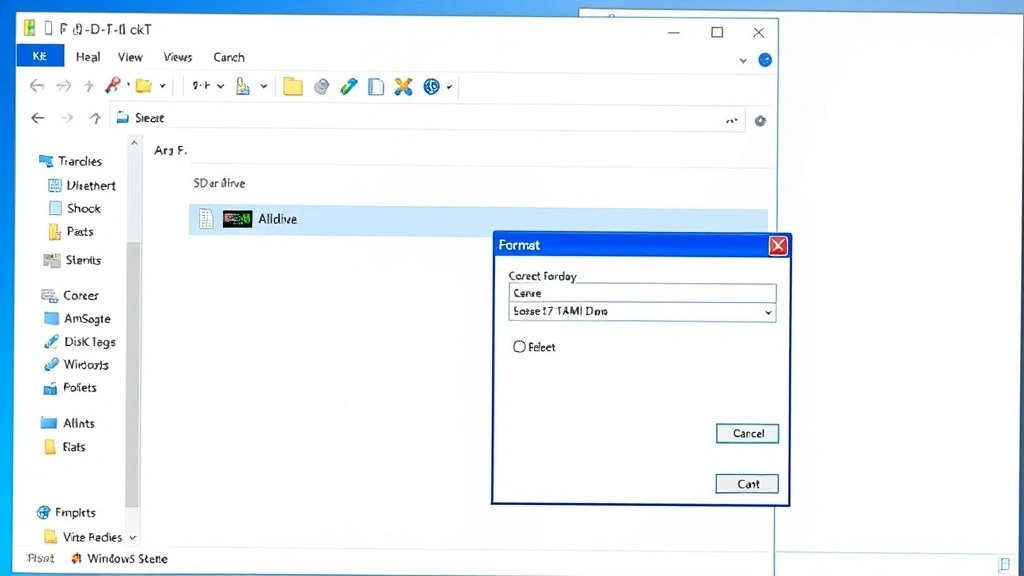Open the Fmpicts network item in the sidebar
Viewport: 1024px width, 576px height.
click(x=70, y=511)
